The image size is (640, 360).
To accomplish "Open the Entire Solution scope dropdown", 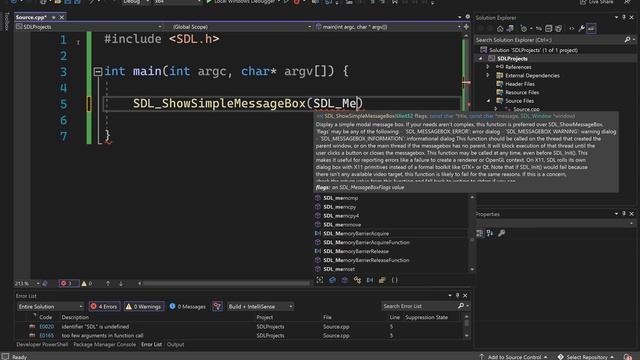I will (50, 307).
